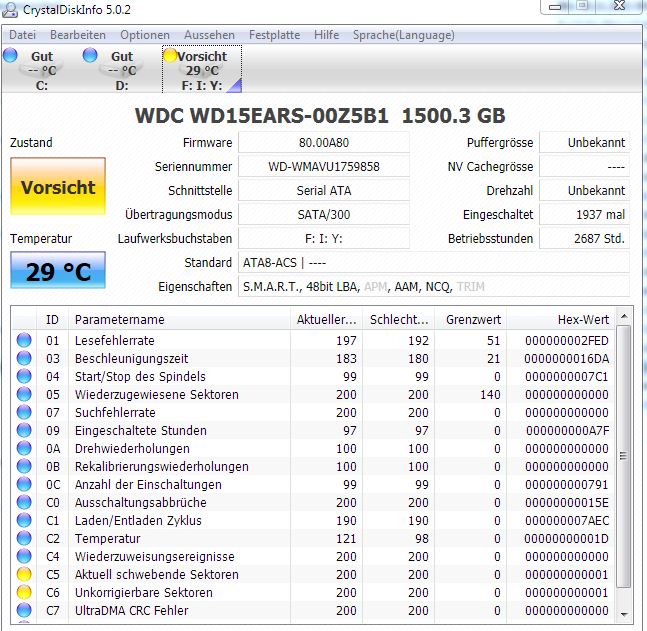Click the Übertragungsmodus field showing SATA/300
647x631 pixels.
pos(324,215)
